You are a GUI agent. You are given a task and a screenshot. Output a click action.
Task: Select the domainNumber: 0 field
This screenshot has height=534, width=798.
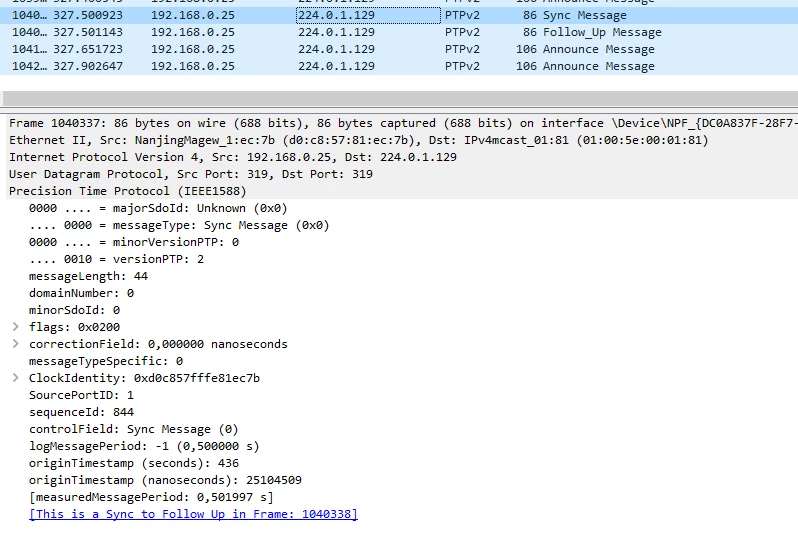pos(81,293)
